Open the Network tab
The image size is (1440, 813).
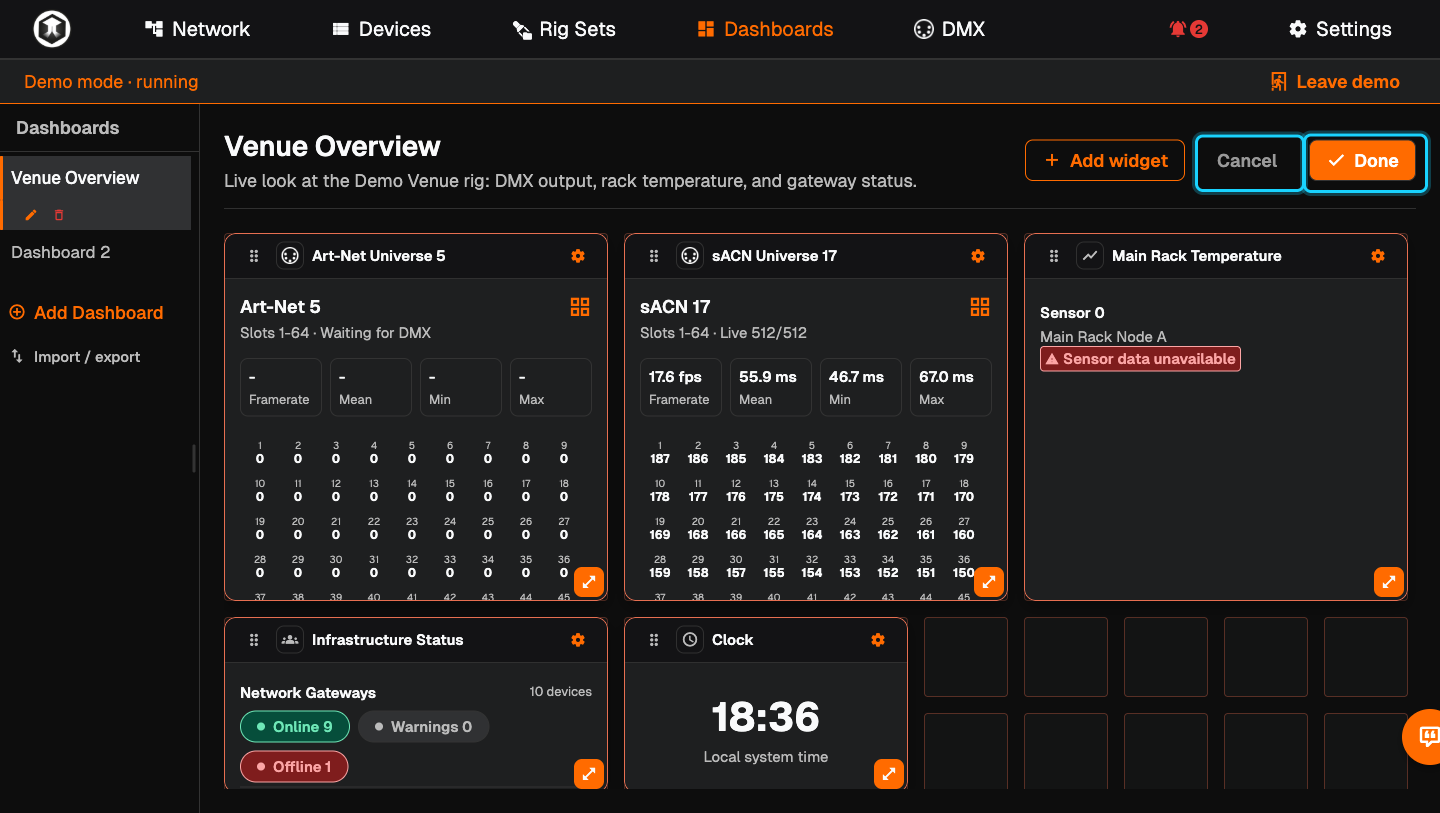pyautogui.click(x=197, y=29)
